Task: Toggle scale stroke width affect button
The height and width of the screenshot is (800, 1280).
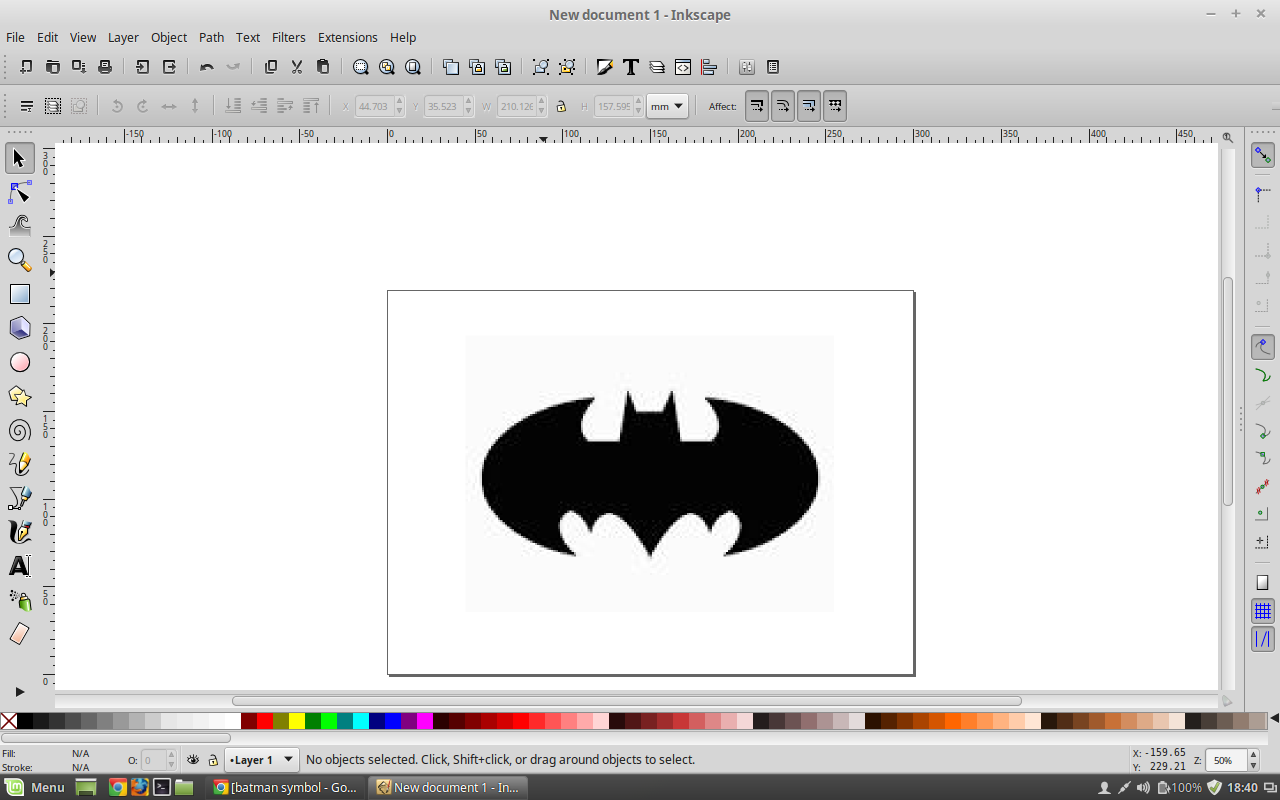Action: coord(757,106)
